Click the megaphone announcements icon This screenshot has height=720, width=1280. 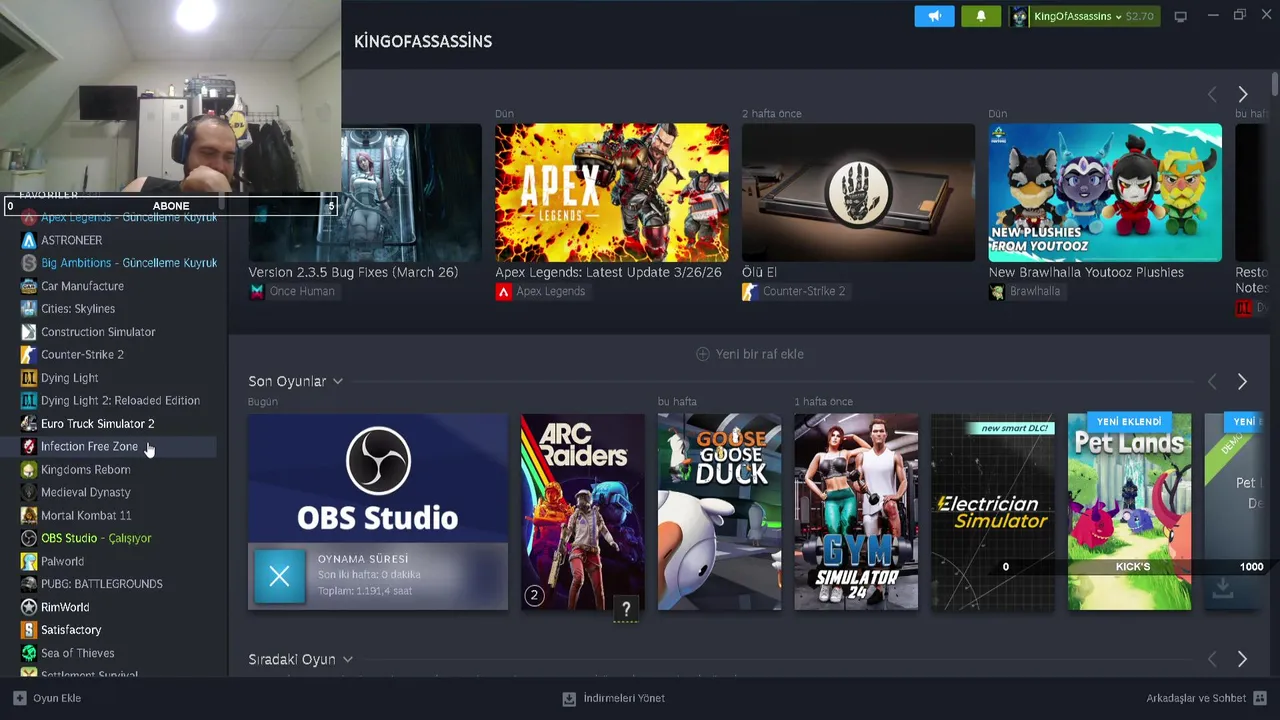934,16
